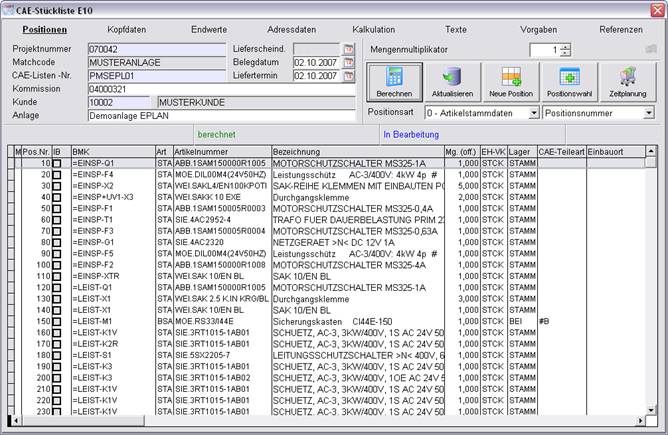Increase the Mengenmultiplikator spinner value
668x435 pixels.
(x=566, y=46)
